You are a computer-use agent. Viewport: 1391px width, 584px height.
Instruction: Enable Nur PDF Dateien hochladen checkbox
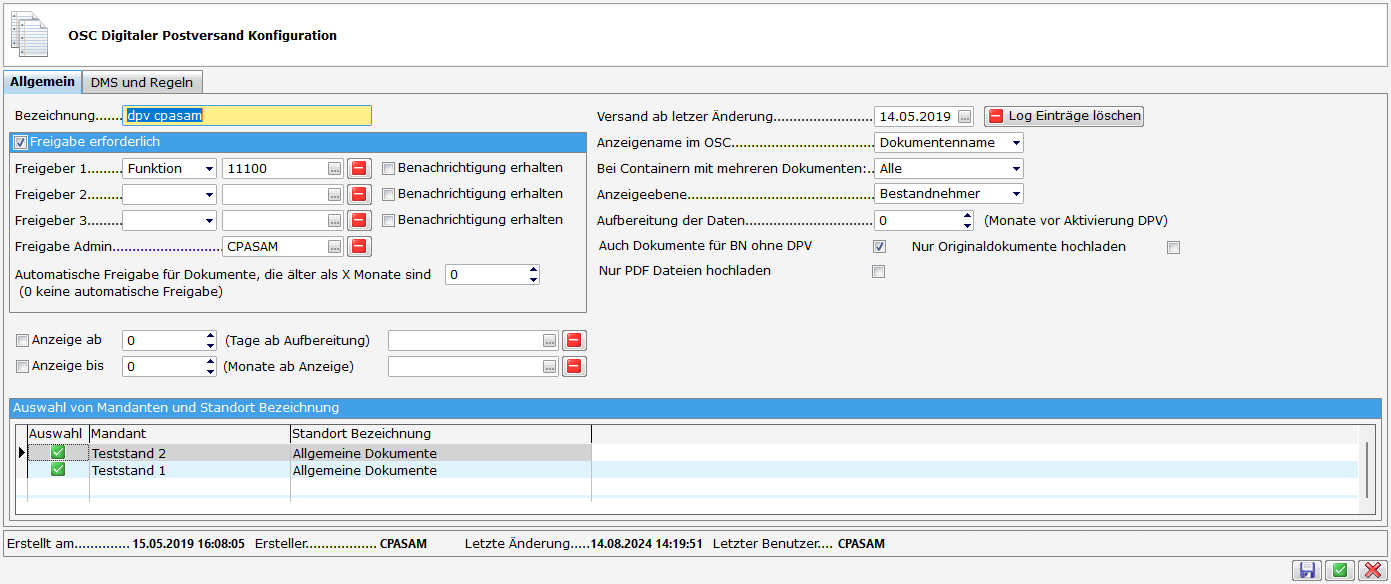878,272
